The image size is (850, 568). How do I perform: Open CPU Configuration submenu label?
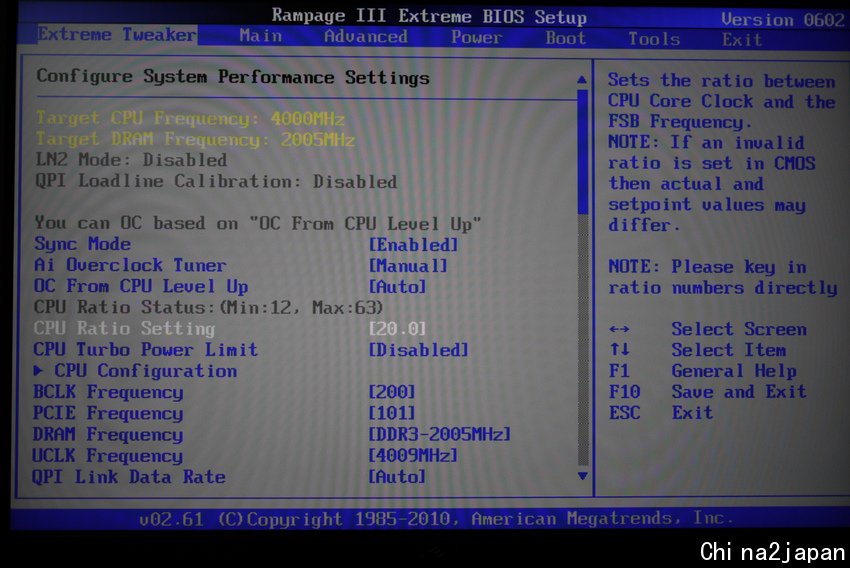(x=145, y=371)
